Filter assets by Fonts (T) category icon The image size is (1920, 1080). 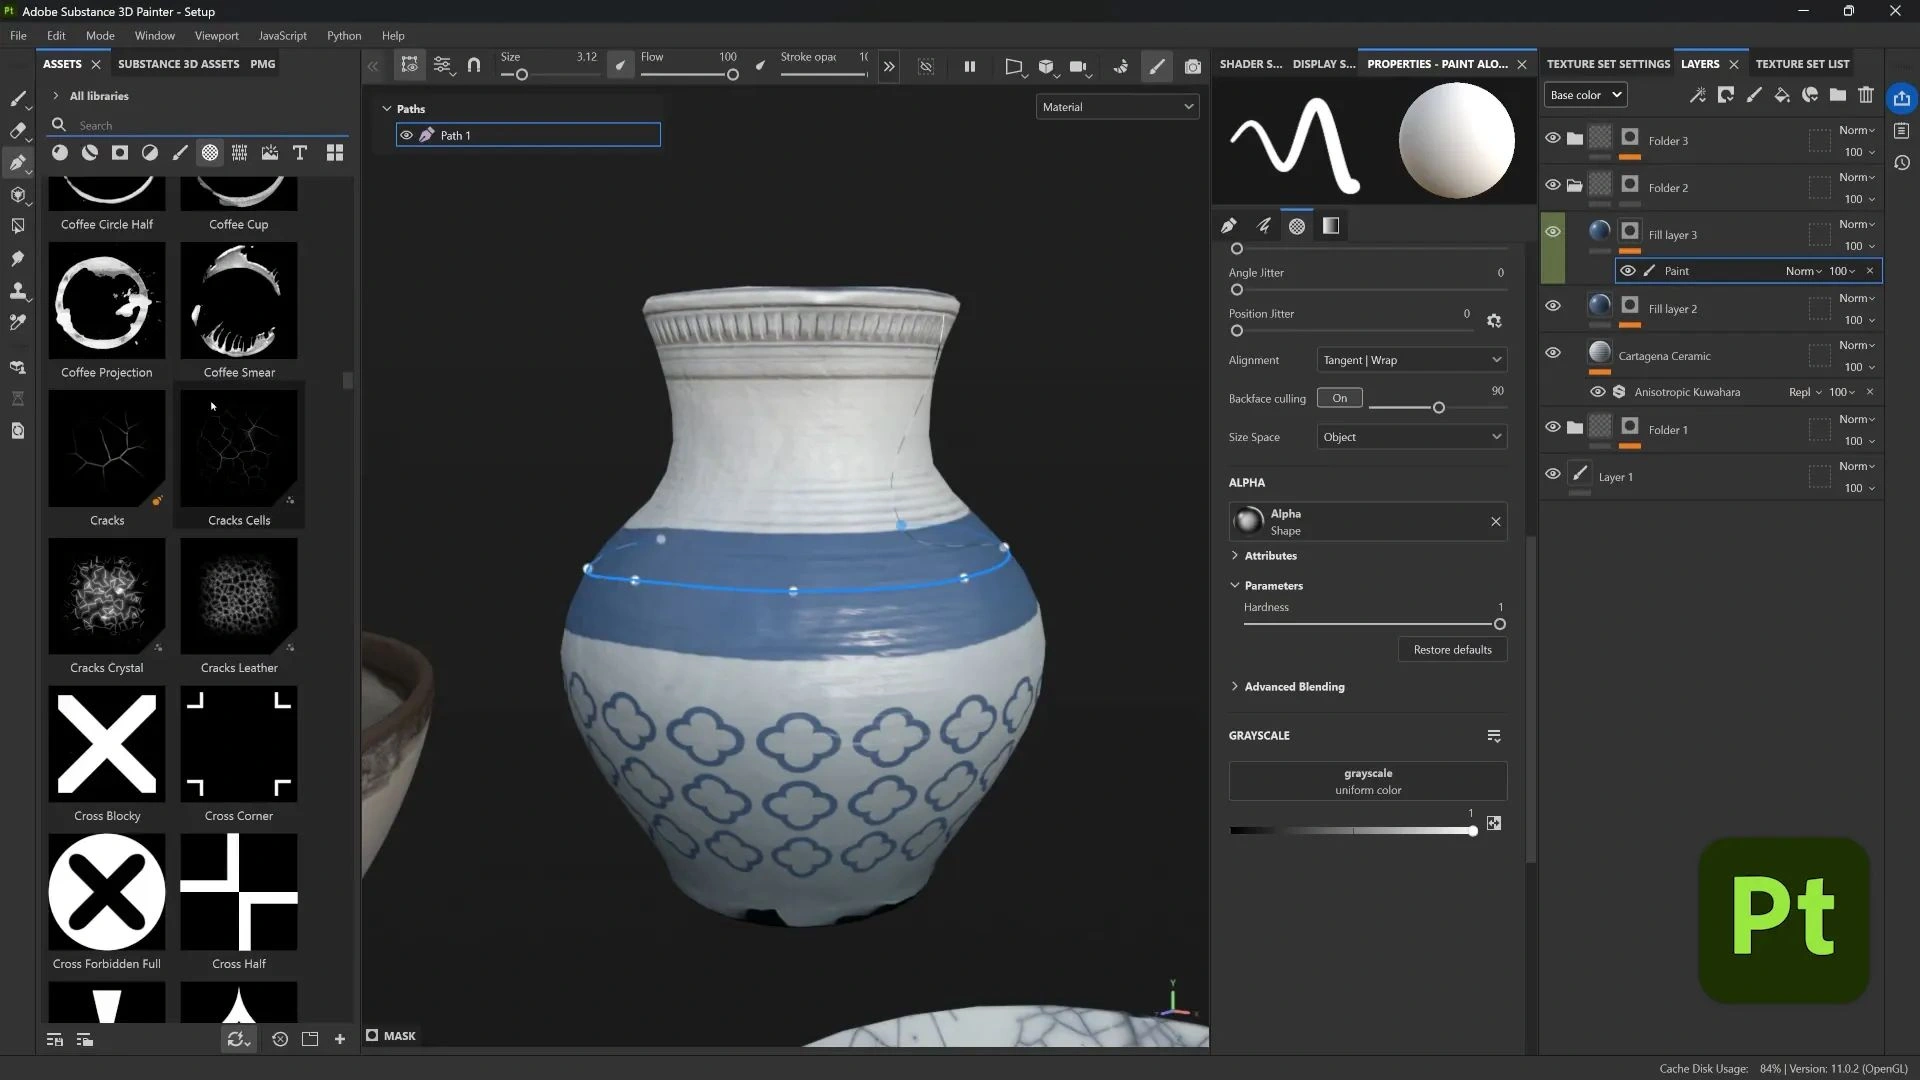299,153
